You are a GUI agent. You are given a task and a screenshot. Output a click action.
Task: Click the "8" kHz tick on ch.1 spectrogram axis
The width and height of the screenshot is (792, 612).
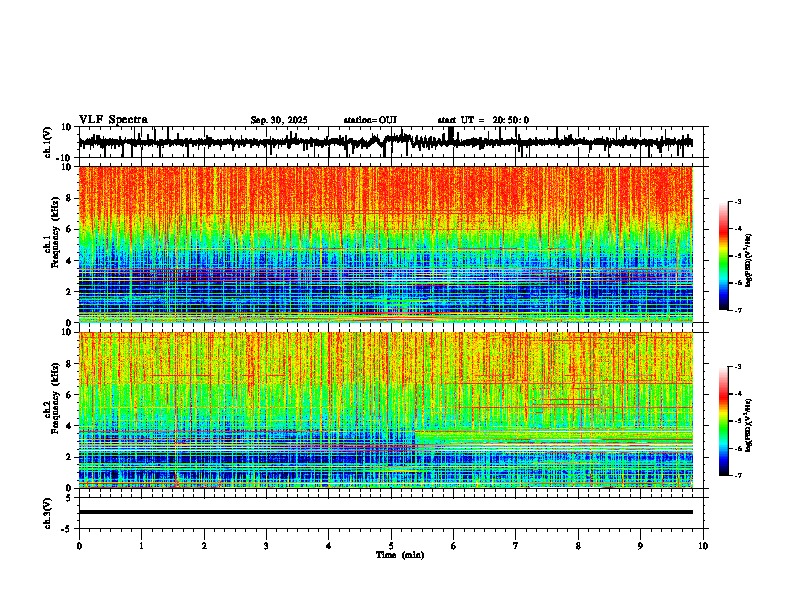pos(70,198)
